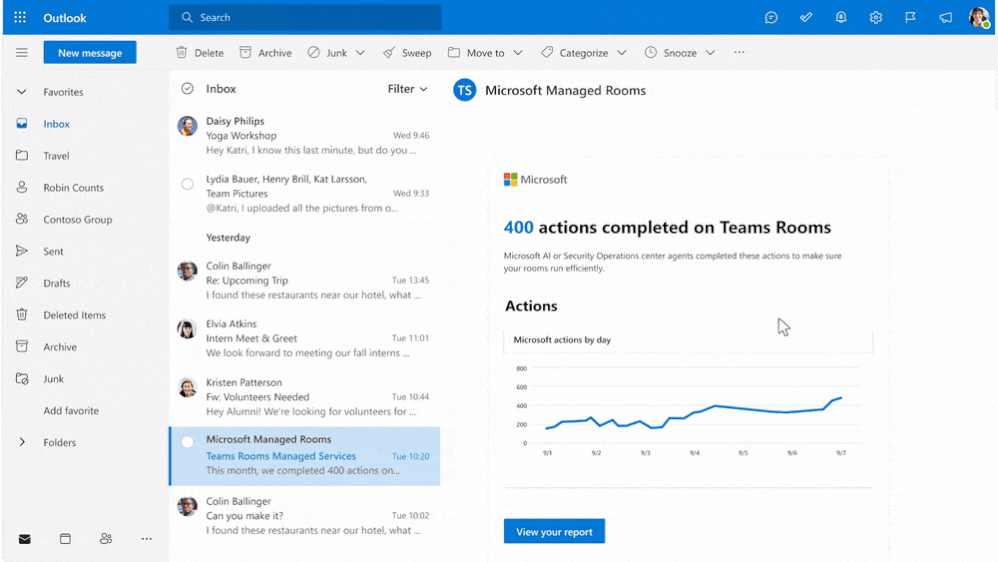Open the To Do checkmark icon
The image size is (998, 562).
[806, 18]
